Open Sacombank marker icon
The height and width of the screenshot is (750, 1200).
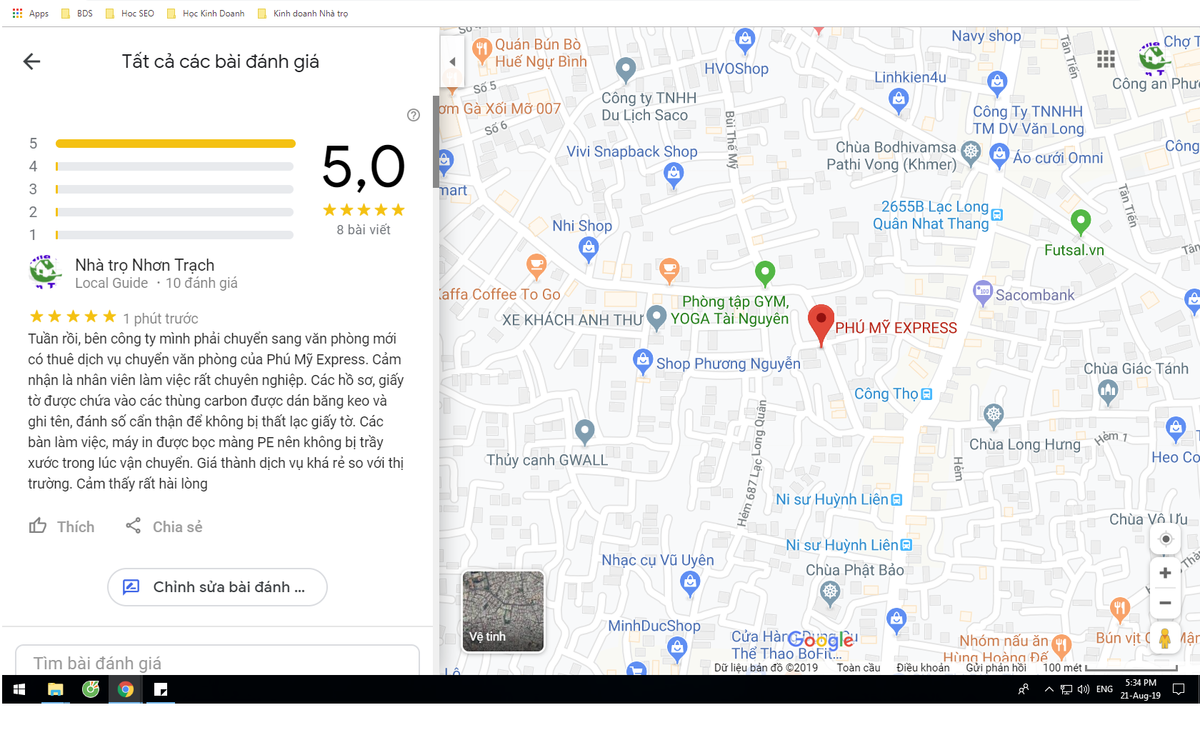coord(982,293)
